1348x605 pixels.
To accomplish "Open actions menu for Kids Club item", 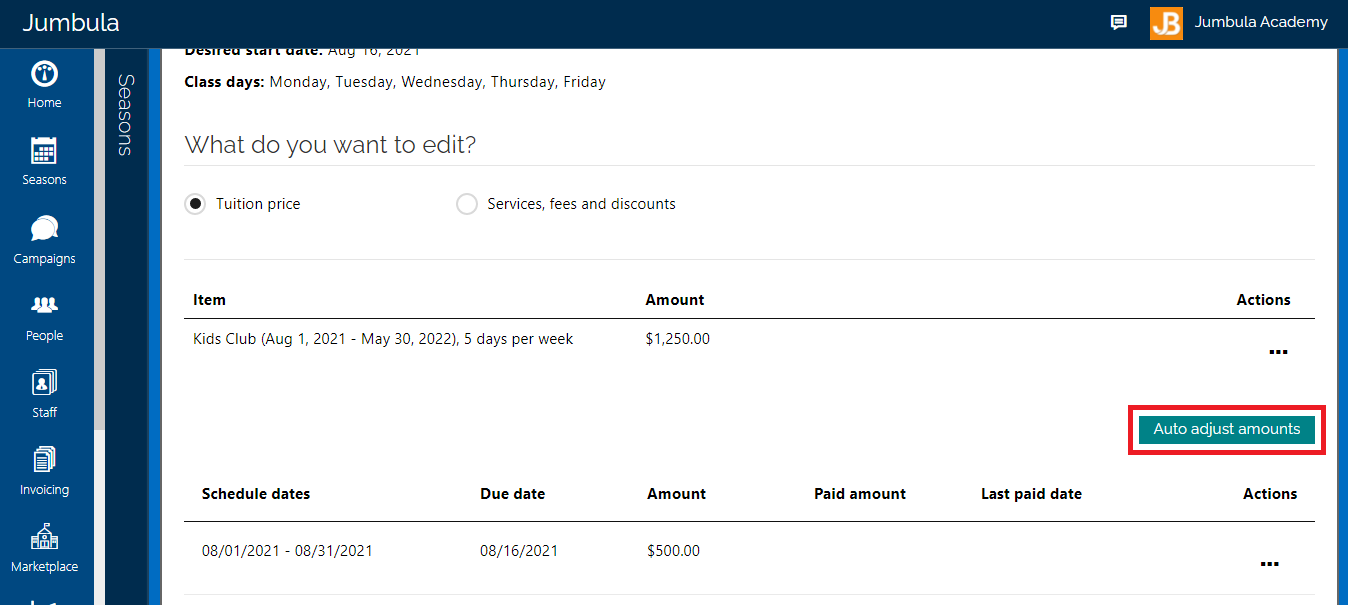I will 1277,352.
